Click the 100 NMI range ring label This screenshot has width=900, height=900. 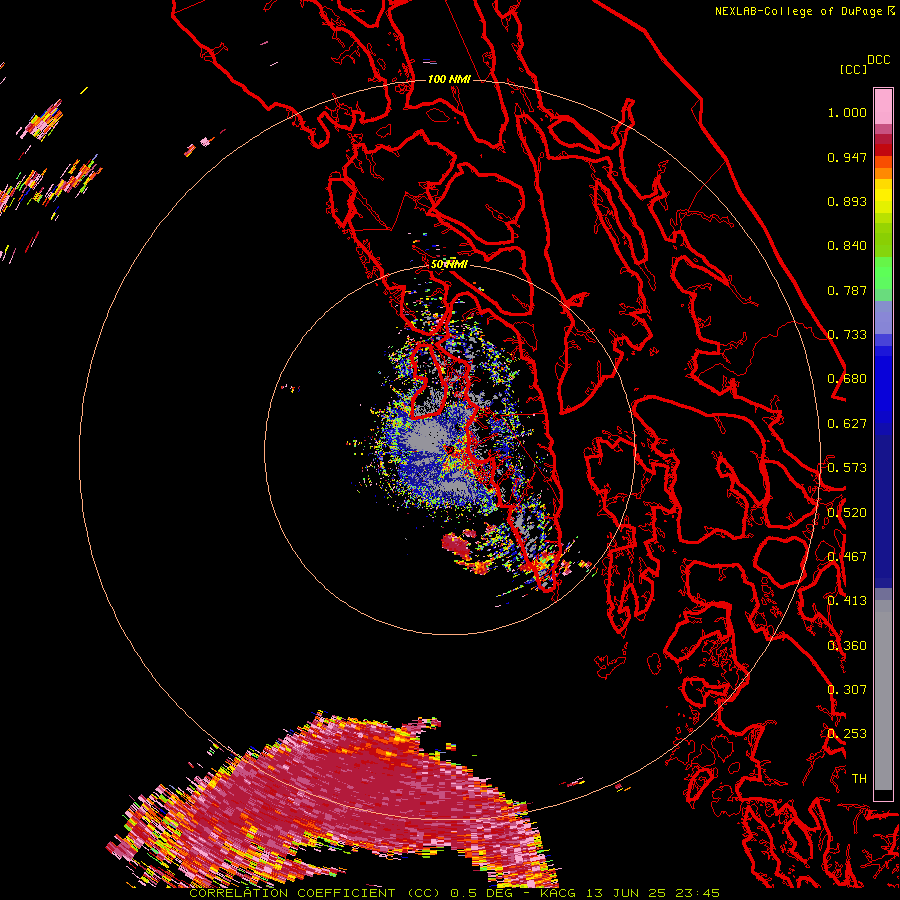449,79
